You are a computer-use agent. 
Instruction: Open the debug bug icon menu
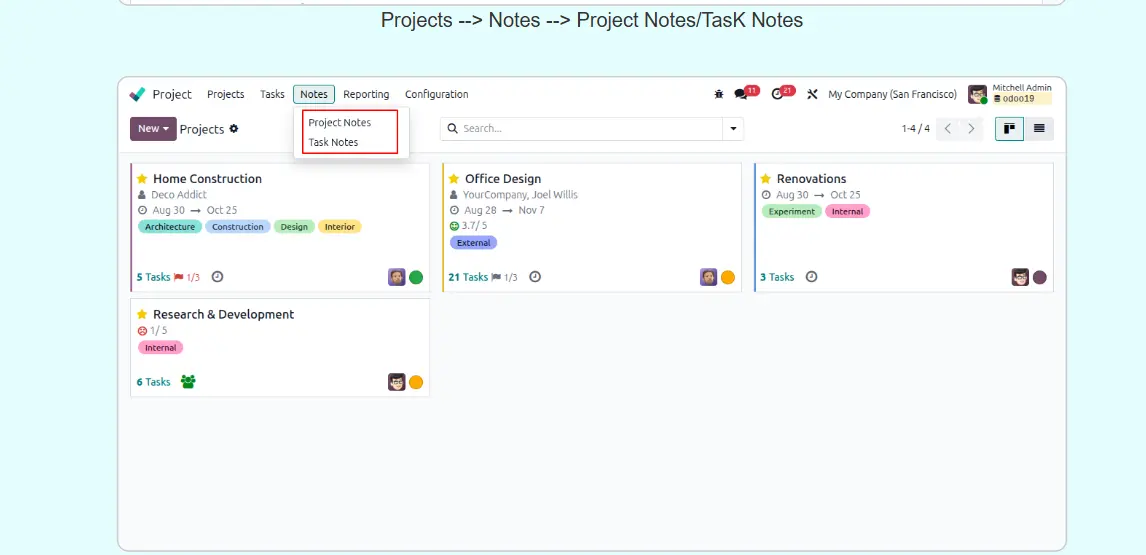pyautogui.click(x=719, y=94)
